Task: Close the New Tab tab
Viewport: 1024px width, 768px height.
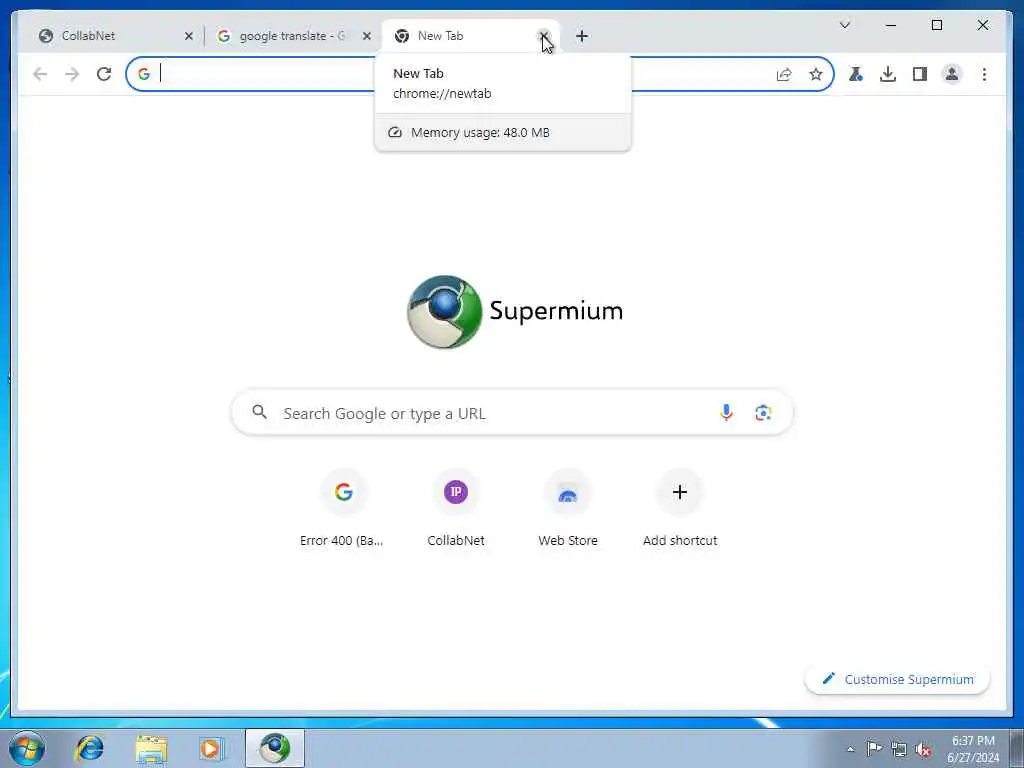Action: coord(543,36)
